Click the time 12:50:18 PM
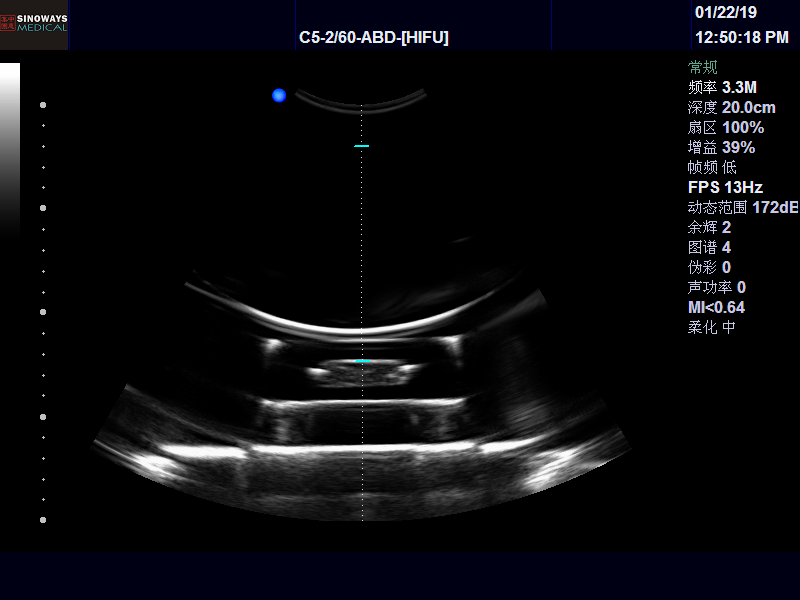 (x=742, y=37)
